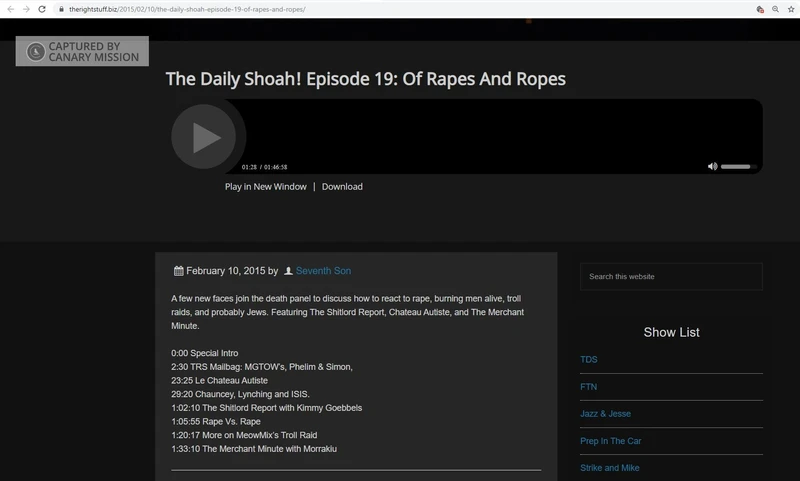This screenshot has width=800, height=481.
Task: Open Prep In The Car show link
Action: 609,441
